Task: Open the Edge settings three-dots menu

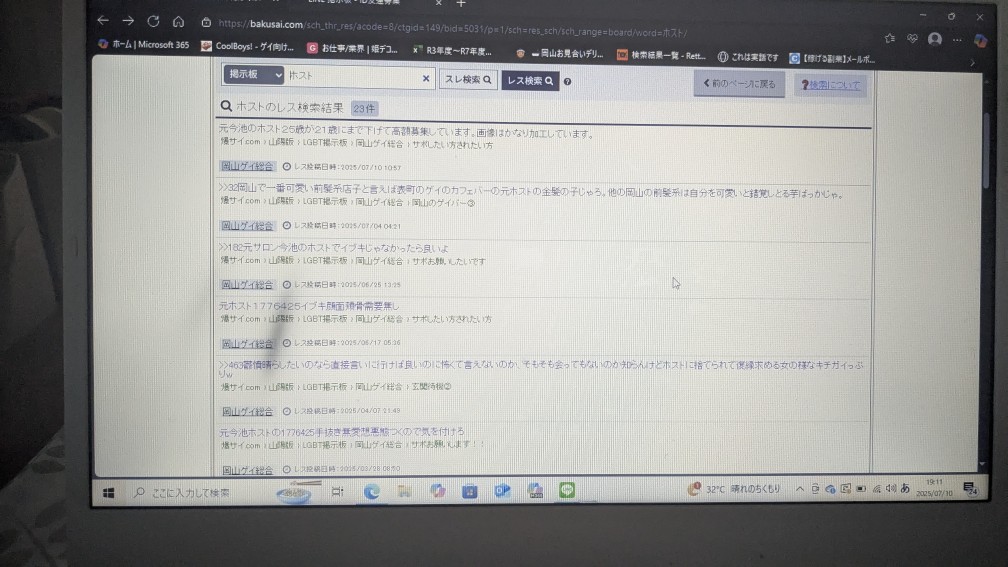Action: point(957,40)
